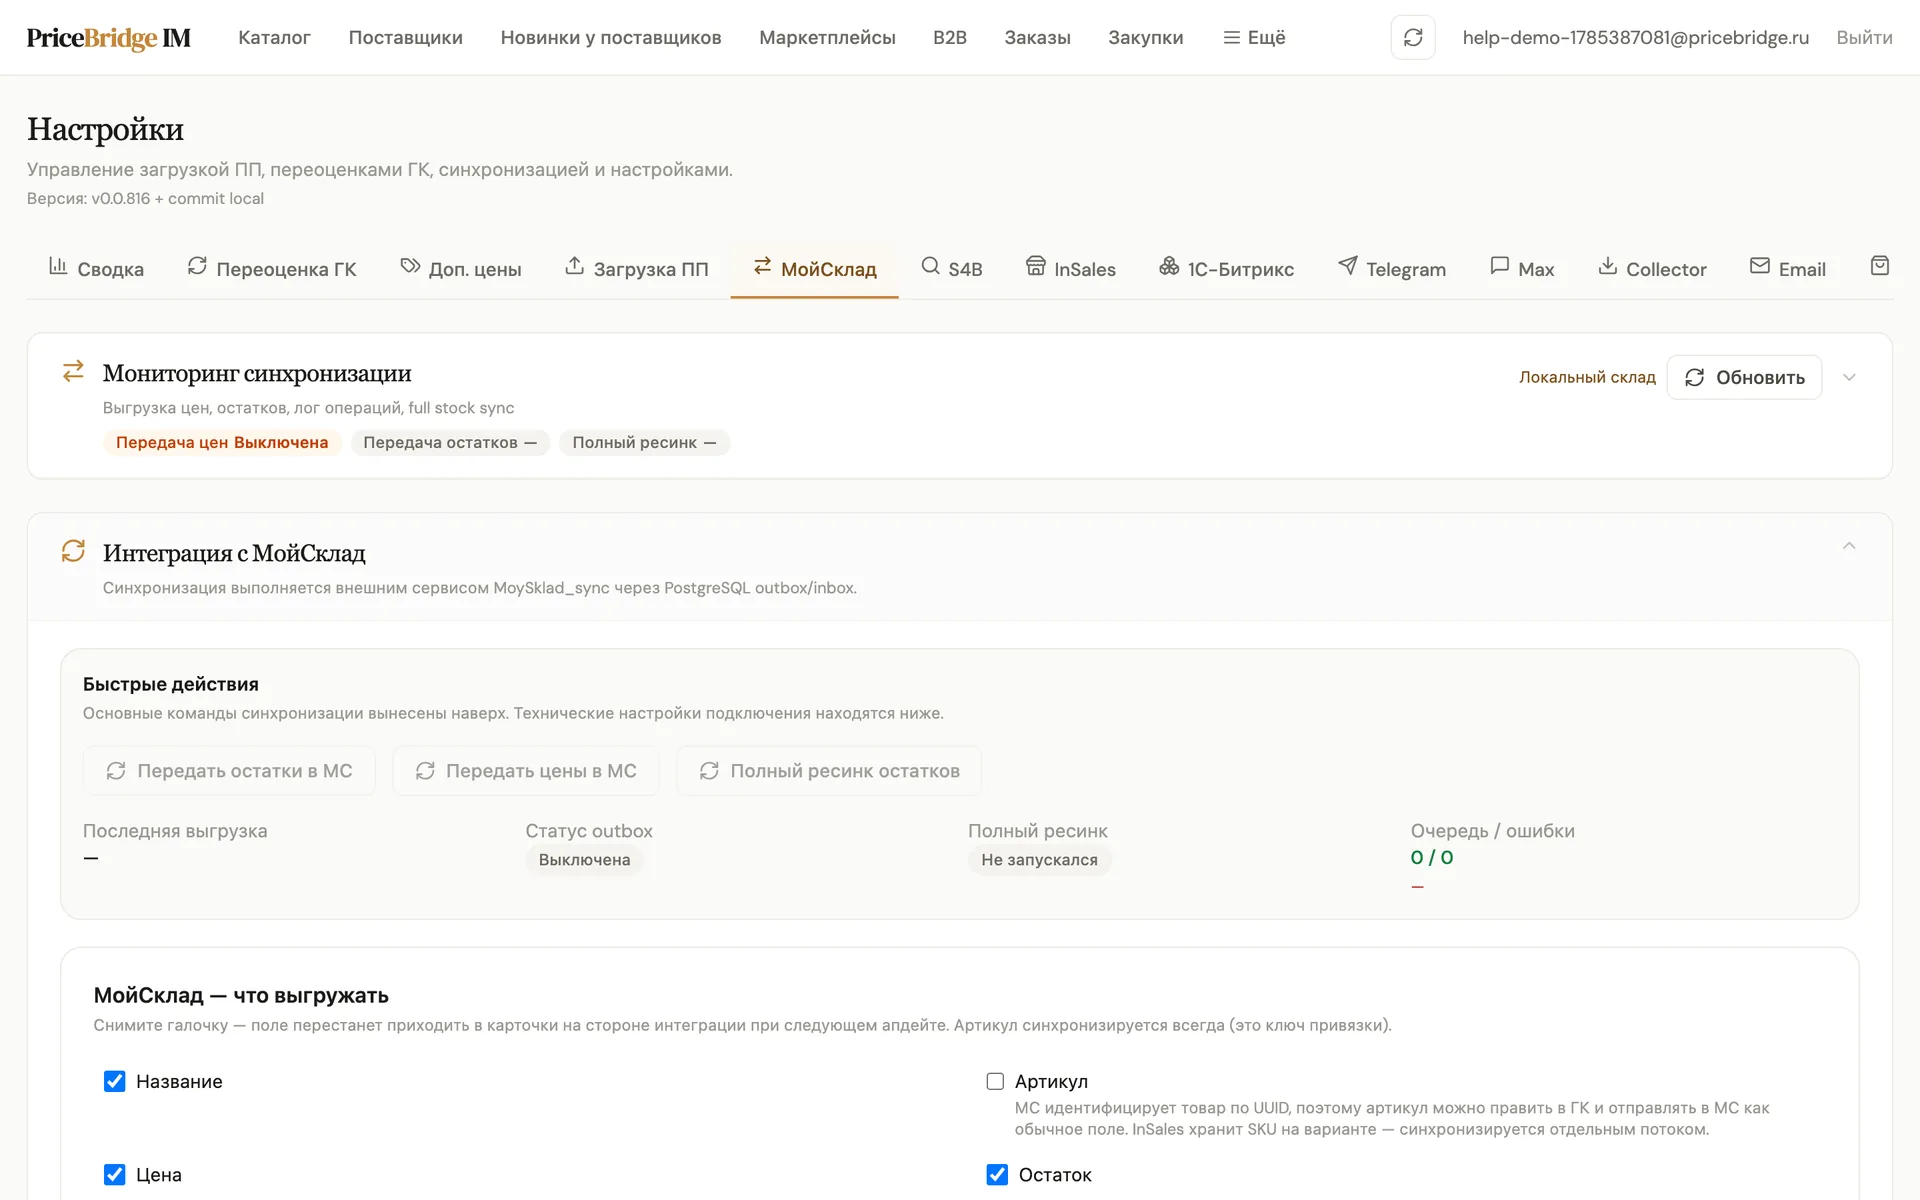
Task: Click the Collector download icon
Action: click(x=1607, y=266)
